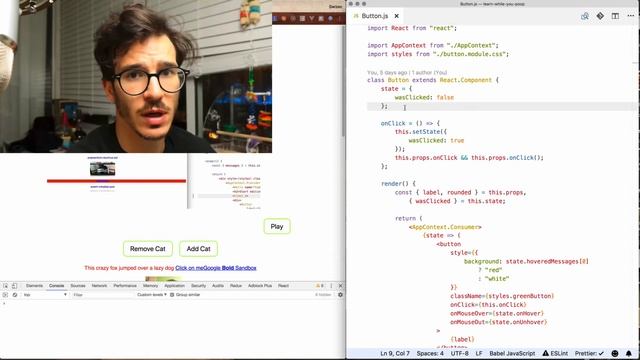Click the 'onMouseOver={state.onHover}' line
This screenshot has height=360, width=640.
[497, 313]
